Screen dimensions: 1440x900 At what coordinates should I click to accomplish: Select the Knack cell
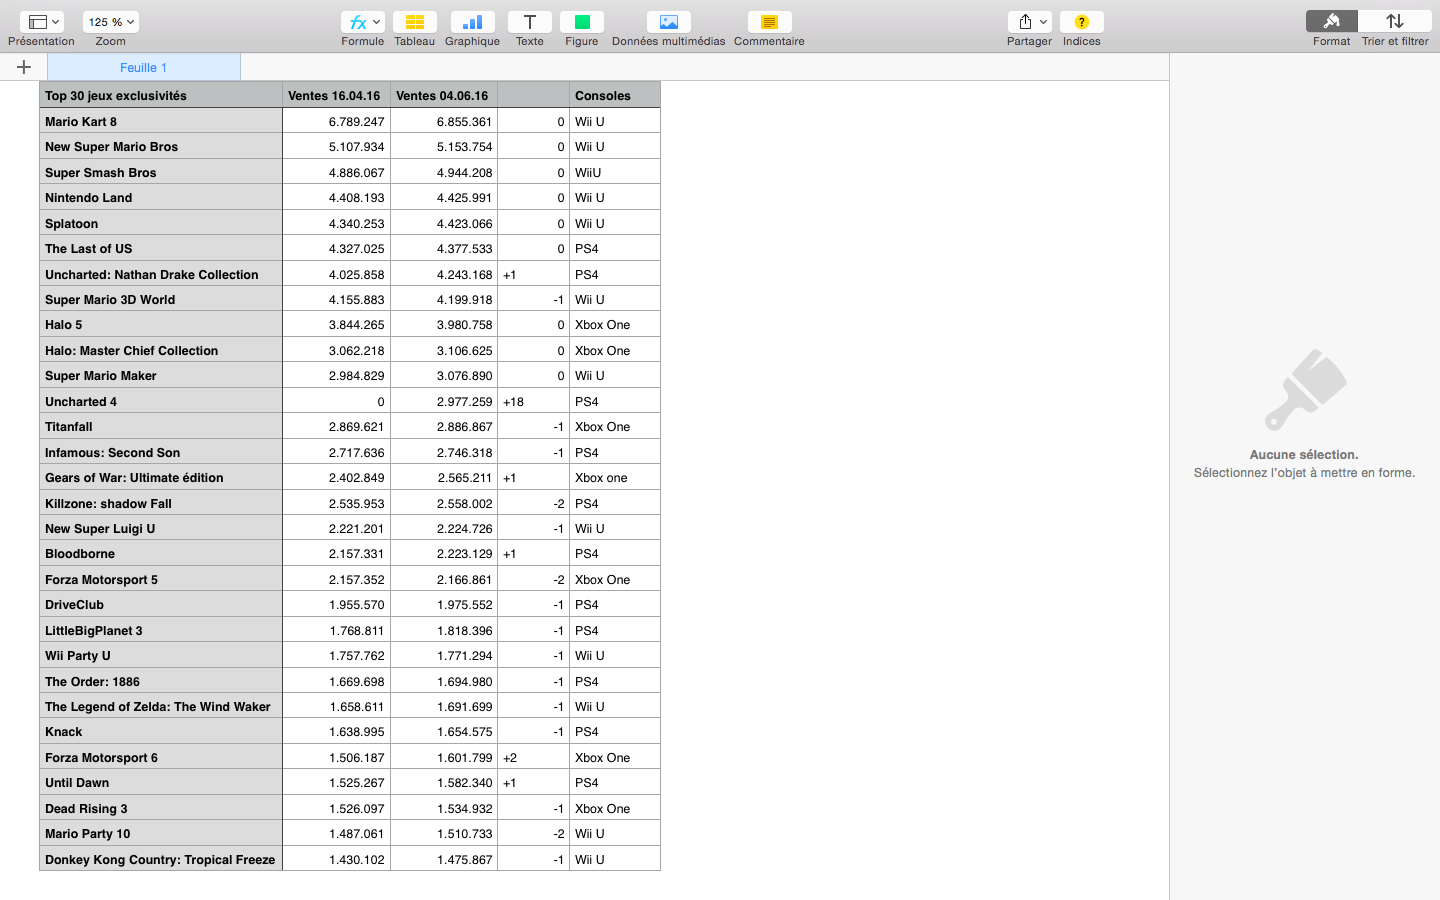[x=161, y=731]
